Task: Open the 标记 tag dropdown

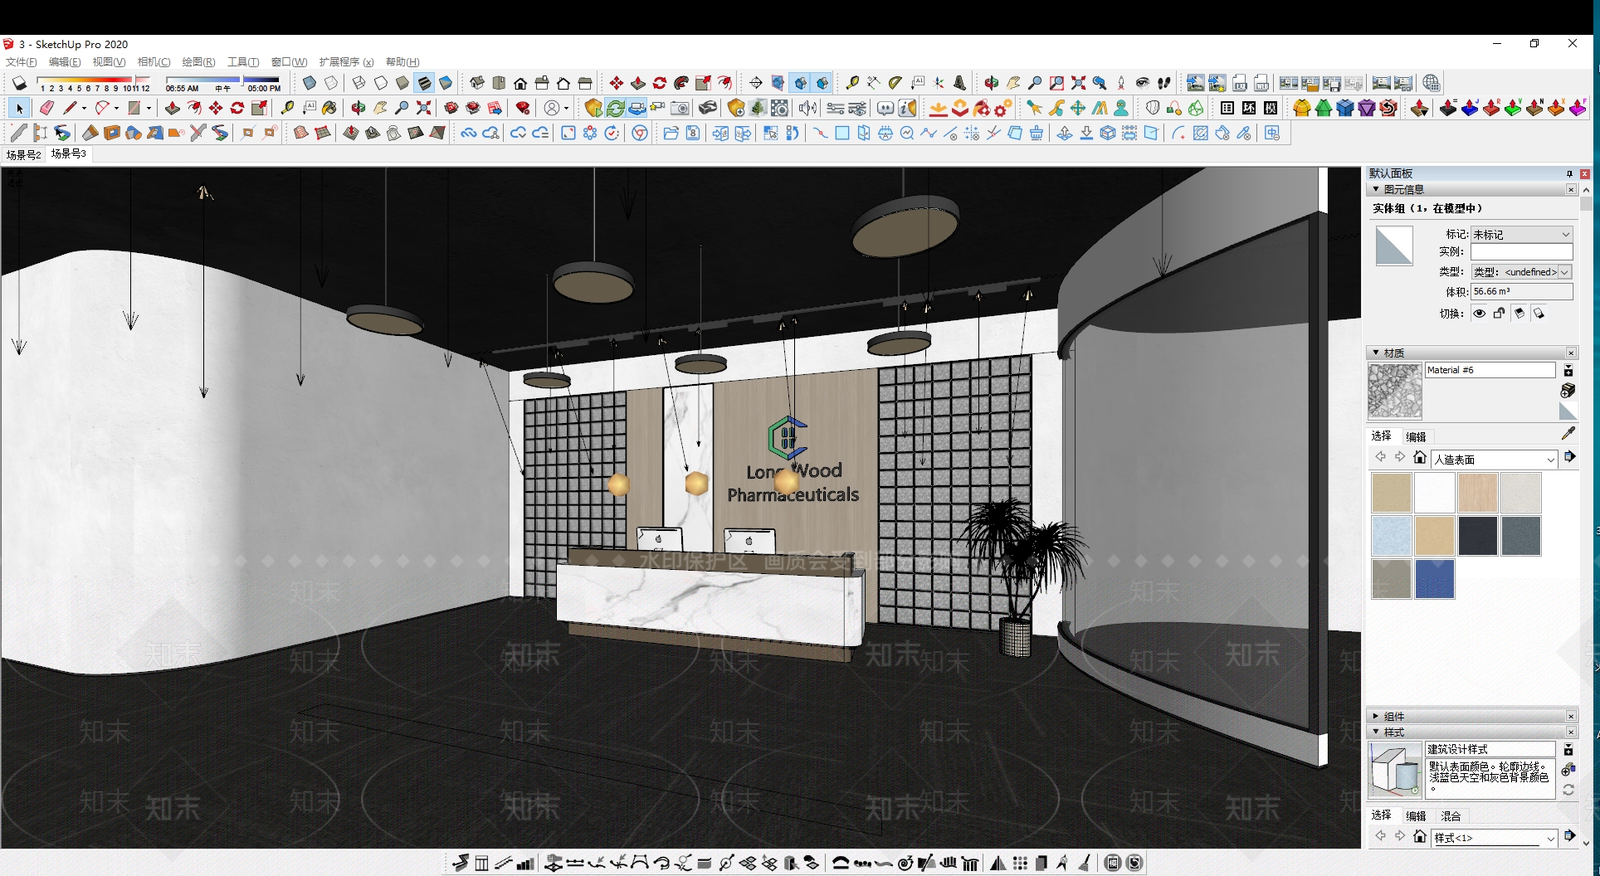Action: (x=1521, y=234)
